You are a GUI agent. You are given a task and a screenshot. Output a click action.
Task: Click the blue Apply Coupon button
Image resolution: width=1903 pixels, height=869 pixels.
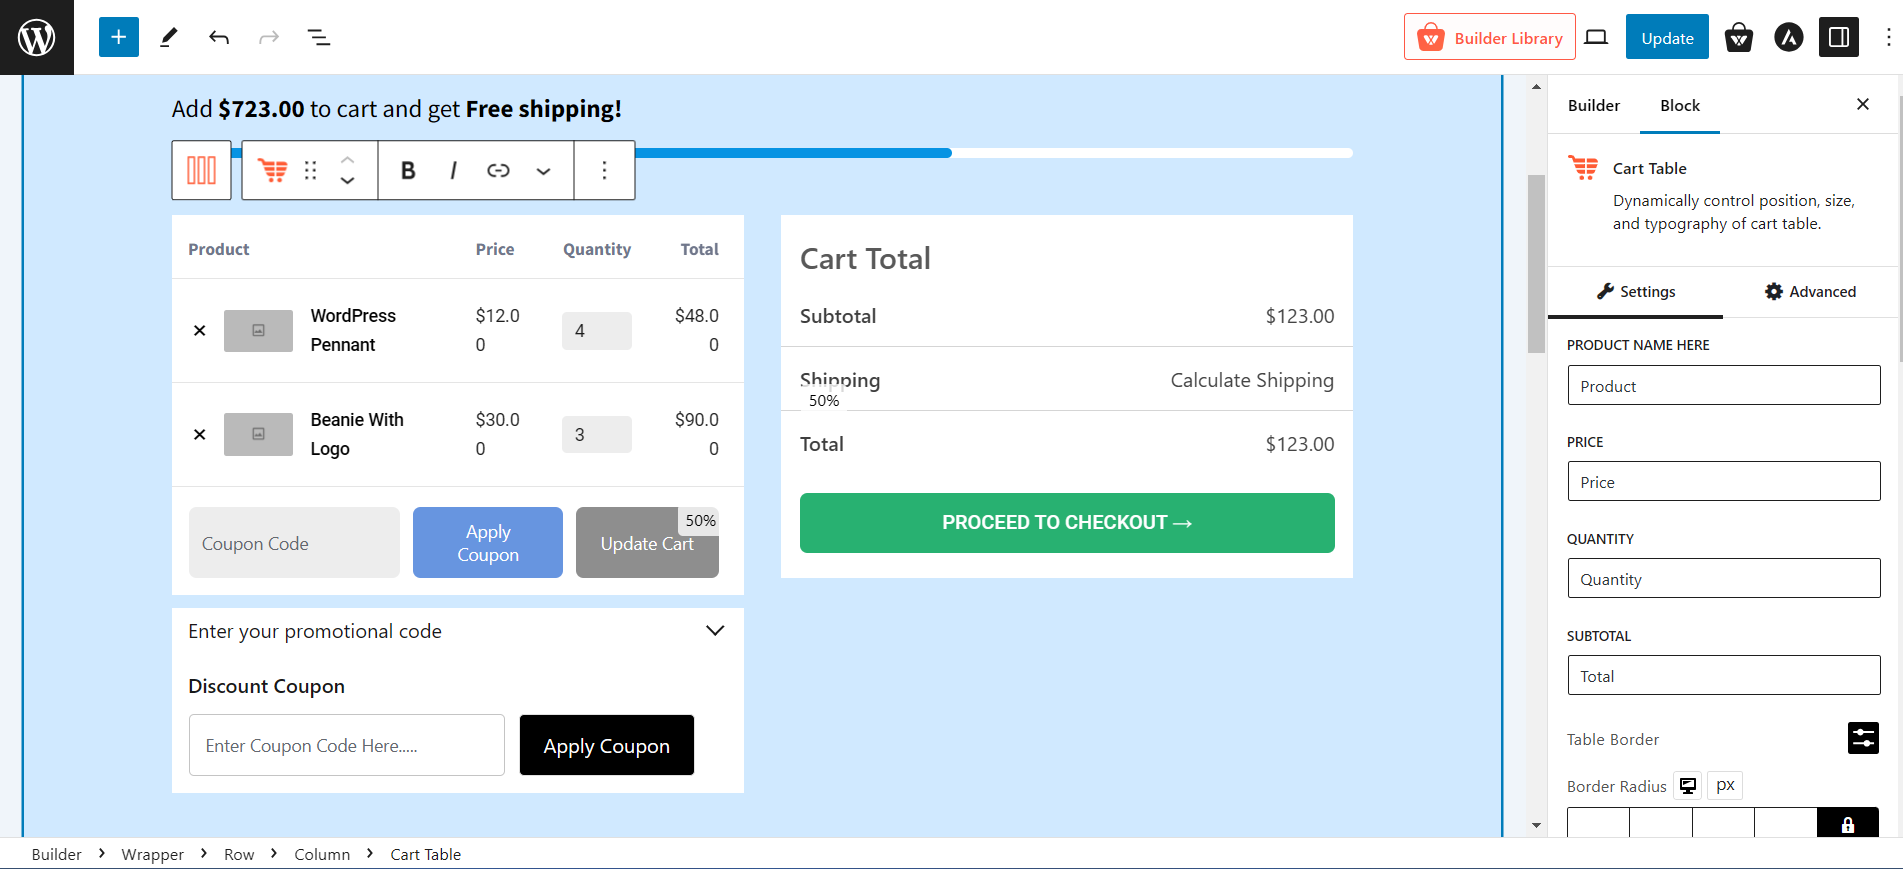point(488,543)
